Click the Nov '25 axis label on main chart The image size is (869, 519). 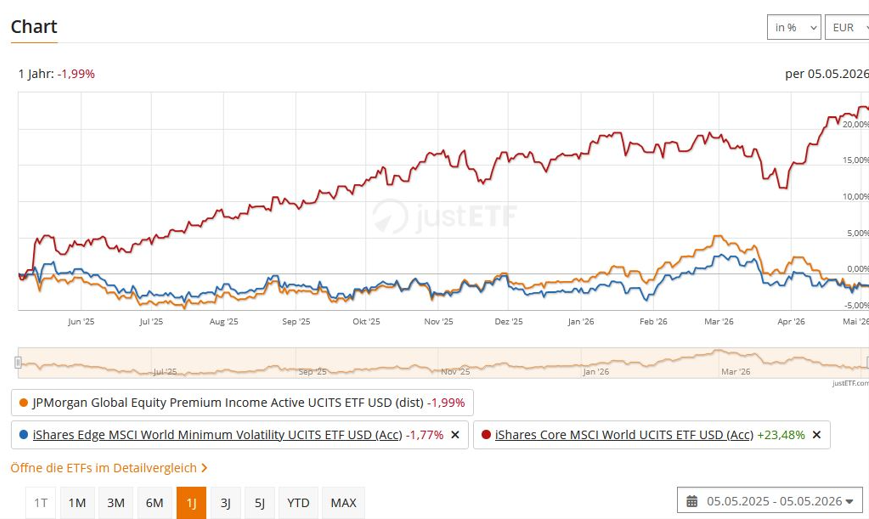click(x=438, y=322)
